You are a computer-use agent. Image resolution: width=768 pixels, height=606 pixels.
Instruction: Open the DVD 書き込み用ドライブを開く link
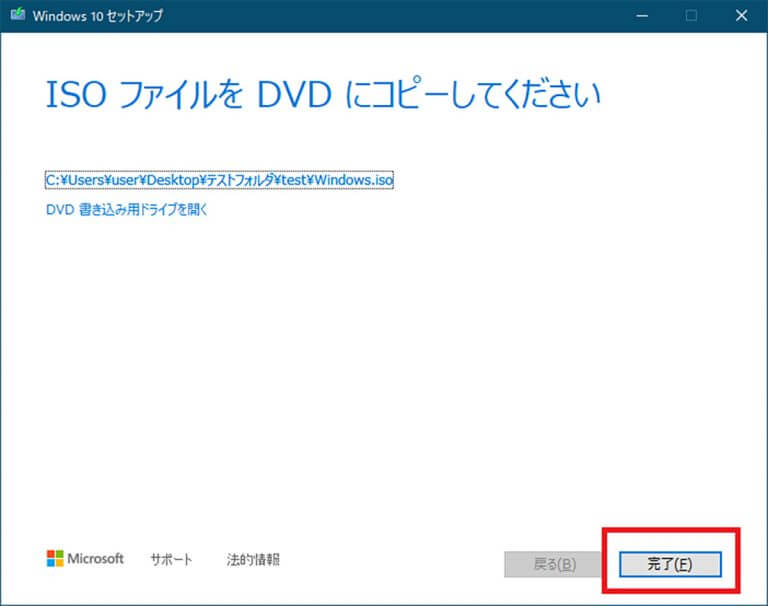126,210
